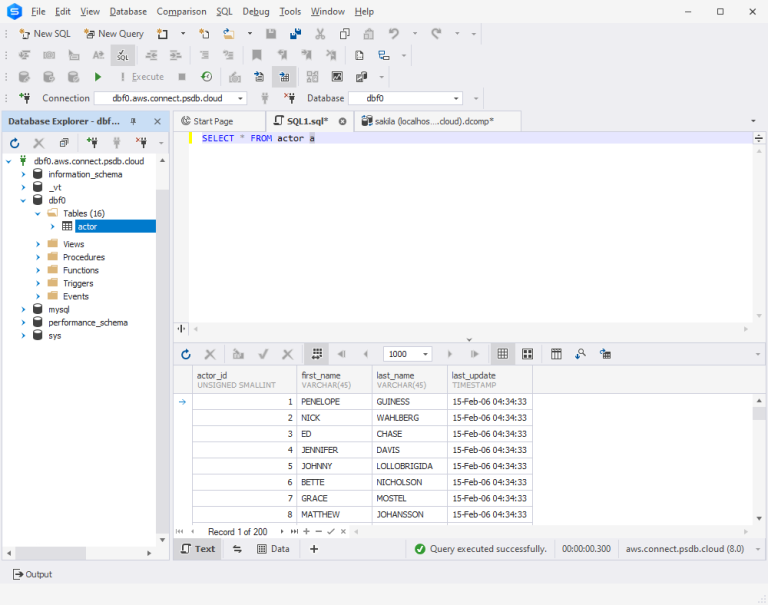
Task: Click the green Execute play icon
Action: [x=98, y=77]
